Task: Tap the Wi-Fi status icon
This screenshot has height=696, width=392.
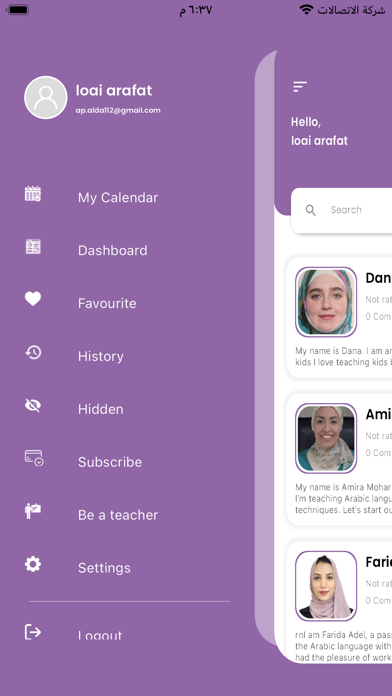Action: 306,10
